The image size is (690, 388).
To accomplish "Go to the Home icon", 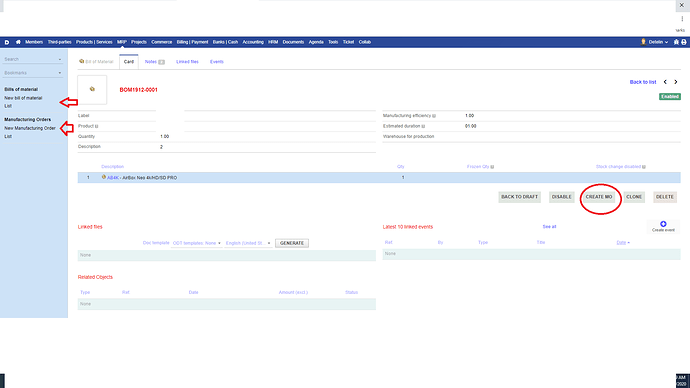I will (x=18, y=42).
